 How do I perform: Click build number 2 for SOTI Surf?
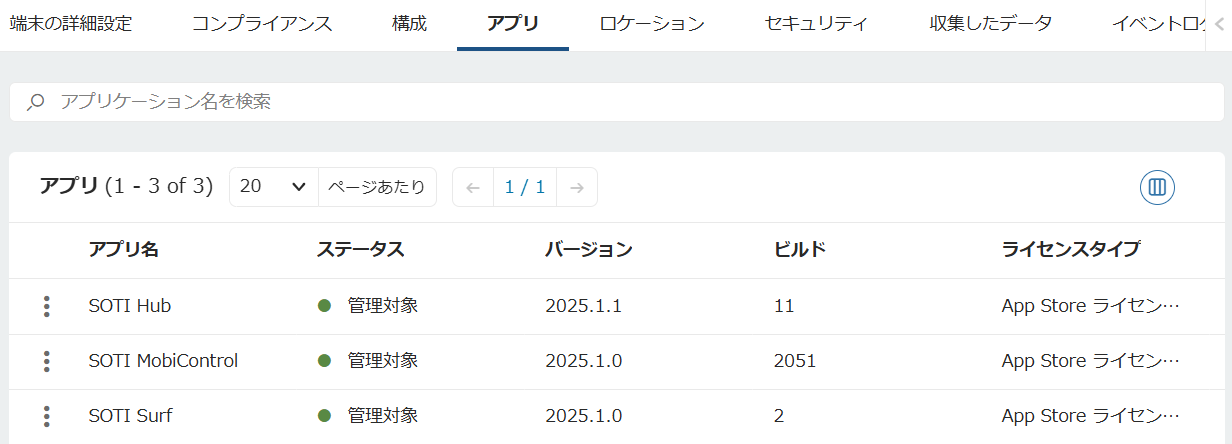780,416
